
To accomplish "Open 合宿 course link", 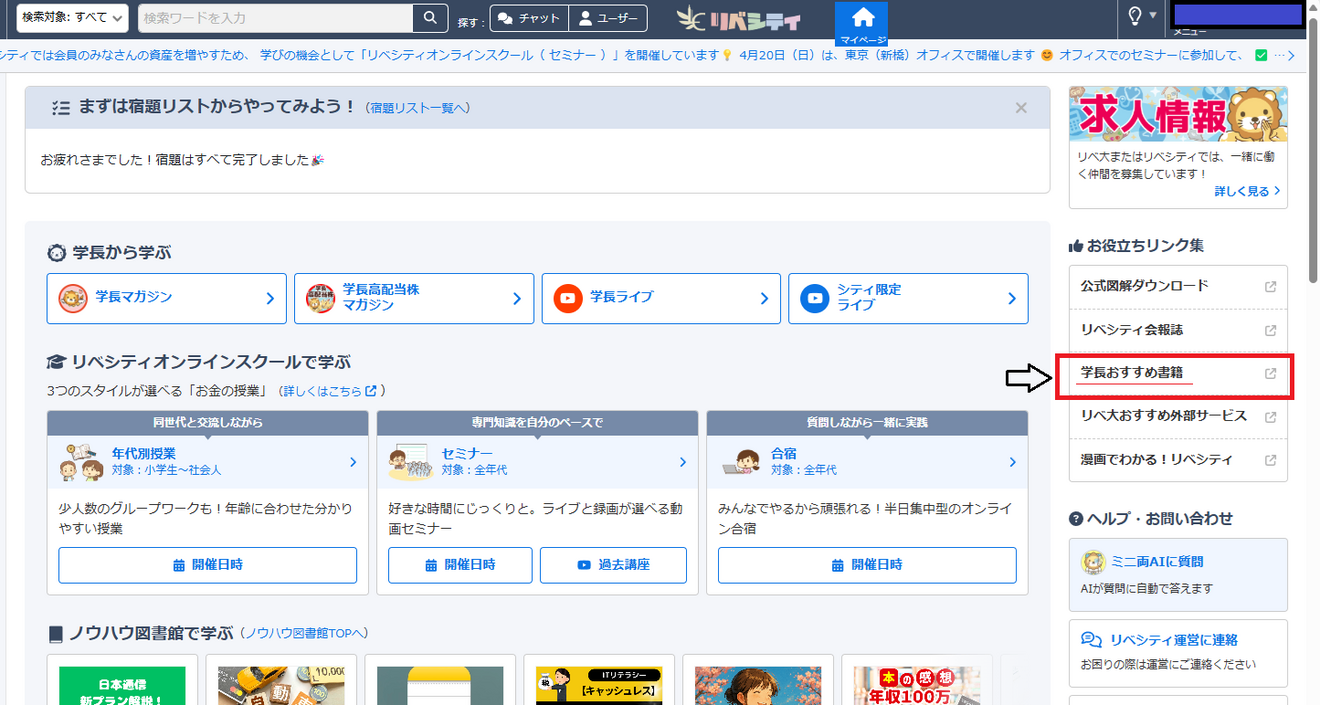I will [x=867, y=461].
